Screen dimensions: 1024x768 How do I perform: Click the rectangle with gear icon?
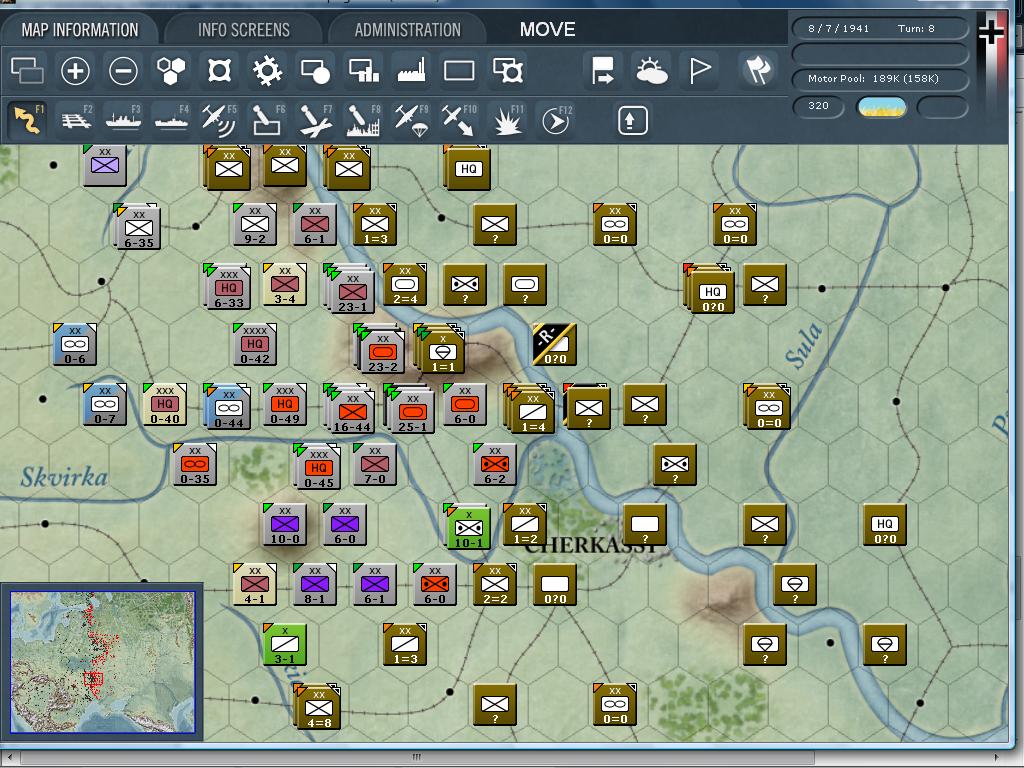(x=508, y=71)
